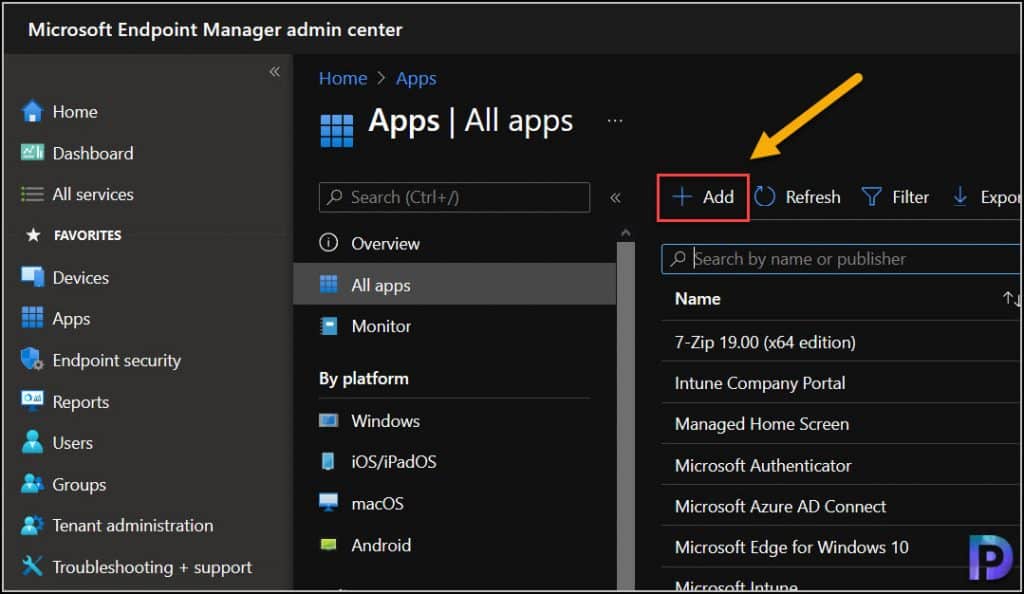Open the ellipsis more options menu

point(615,121)
